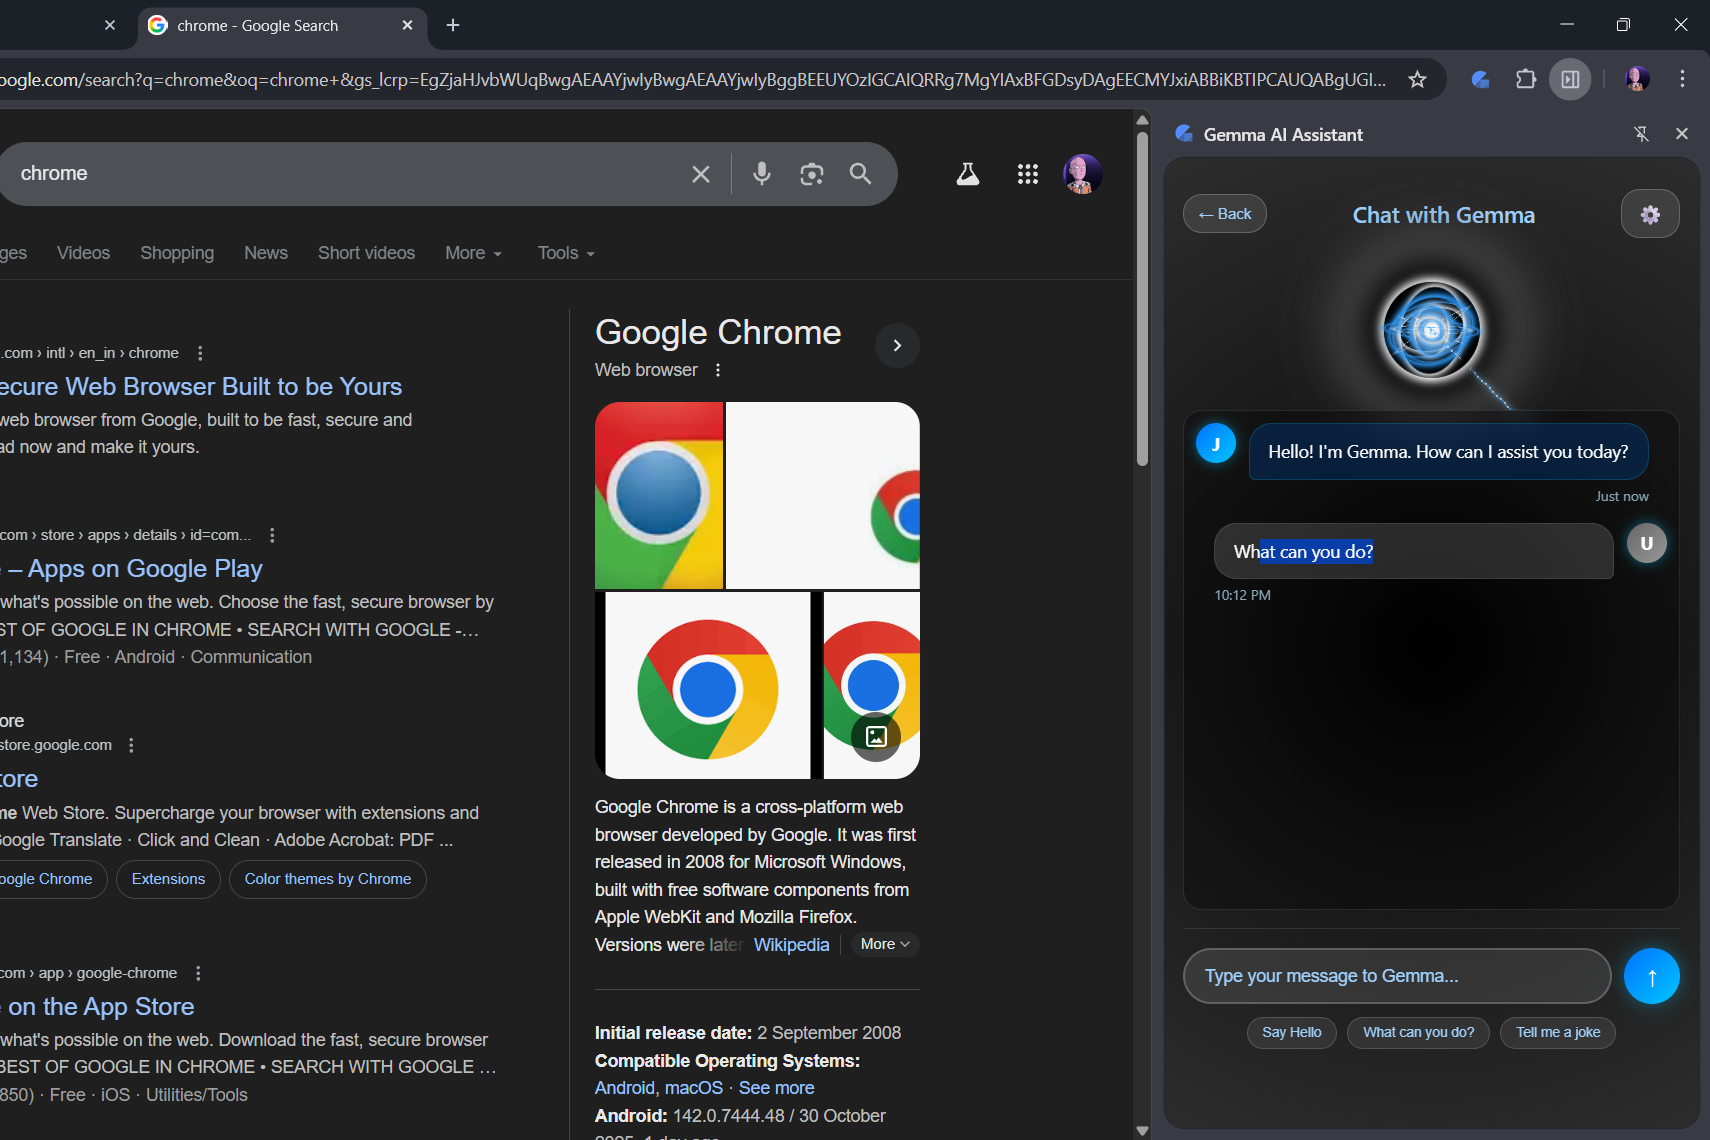
Task: Restore down the Chrome window
Action: click(x=1623, y=25)
